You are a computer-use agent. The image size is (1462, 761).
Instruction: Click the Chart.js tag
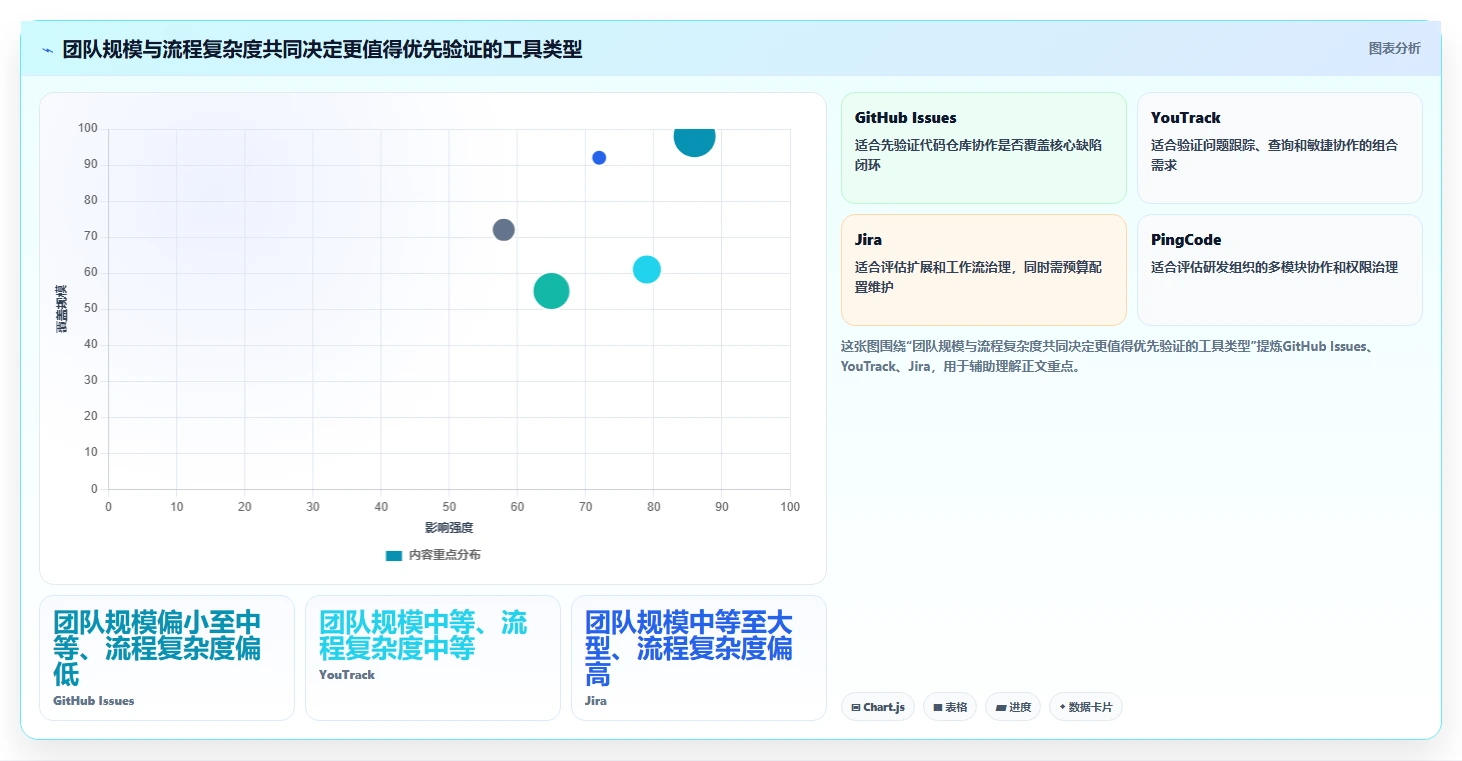878,707
